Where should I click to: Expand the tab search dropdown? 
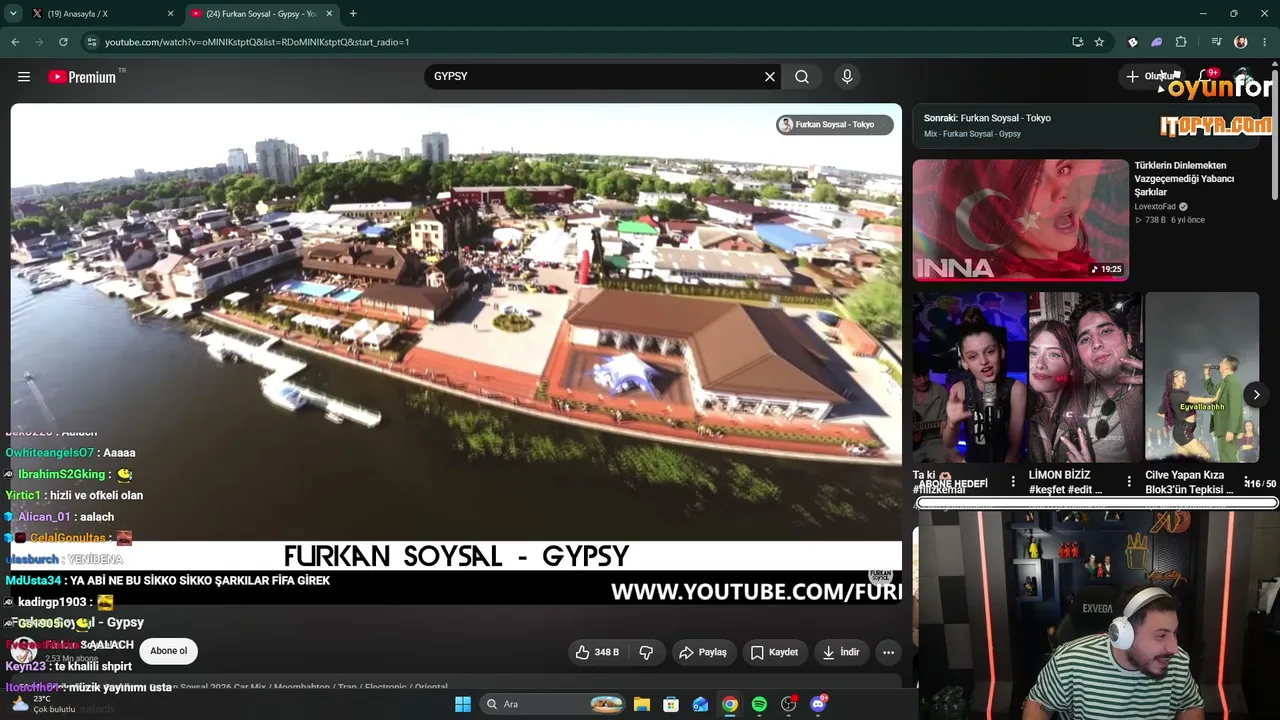point(13,14)
